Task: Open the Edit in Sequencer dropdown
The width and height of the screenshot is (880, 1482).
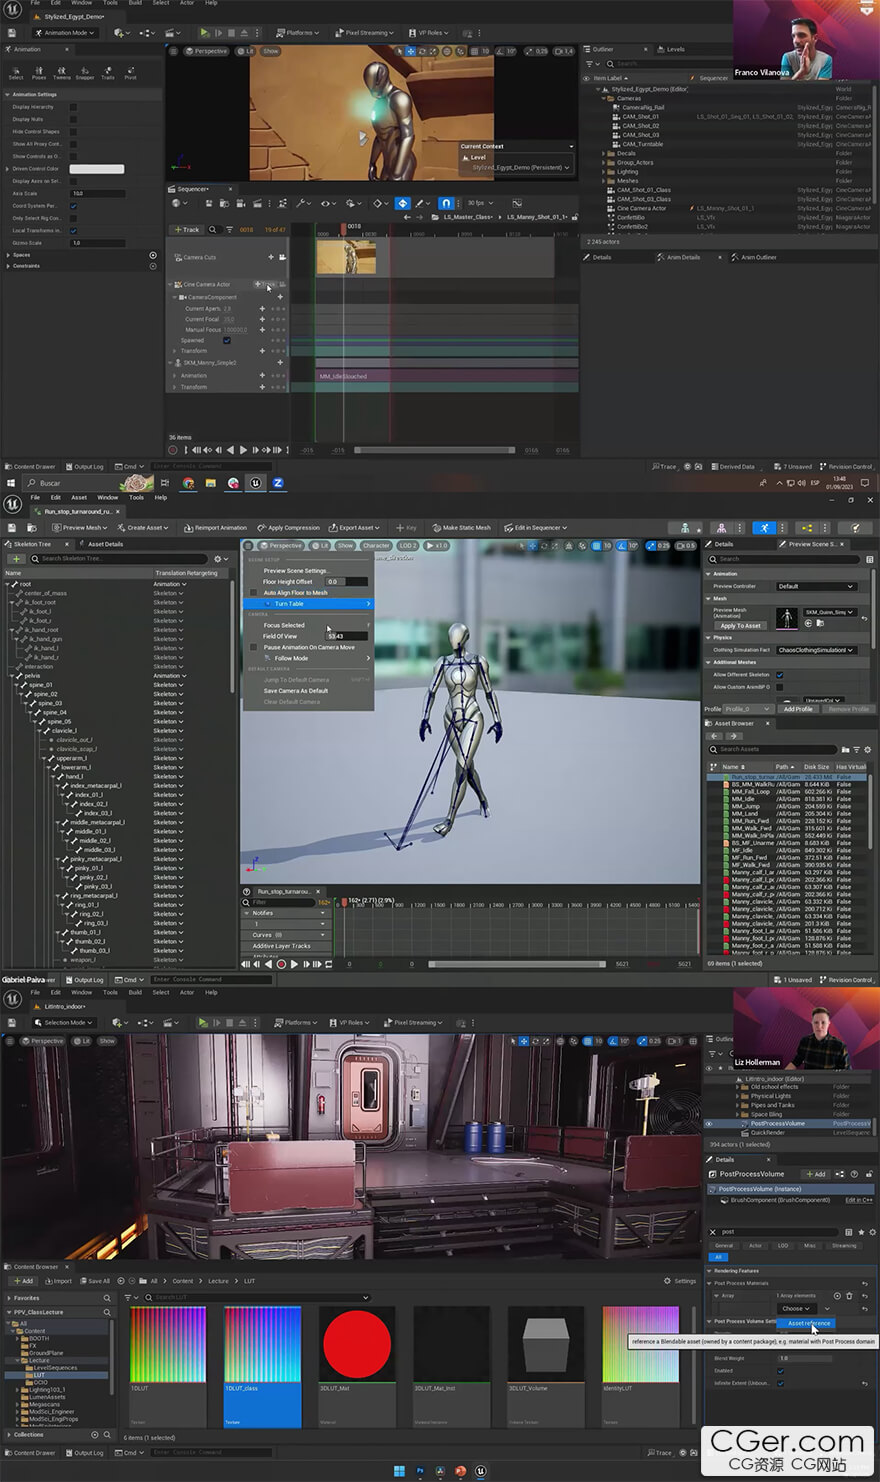Action: point(535,527)
